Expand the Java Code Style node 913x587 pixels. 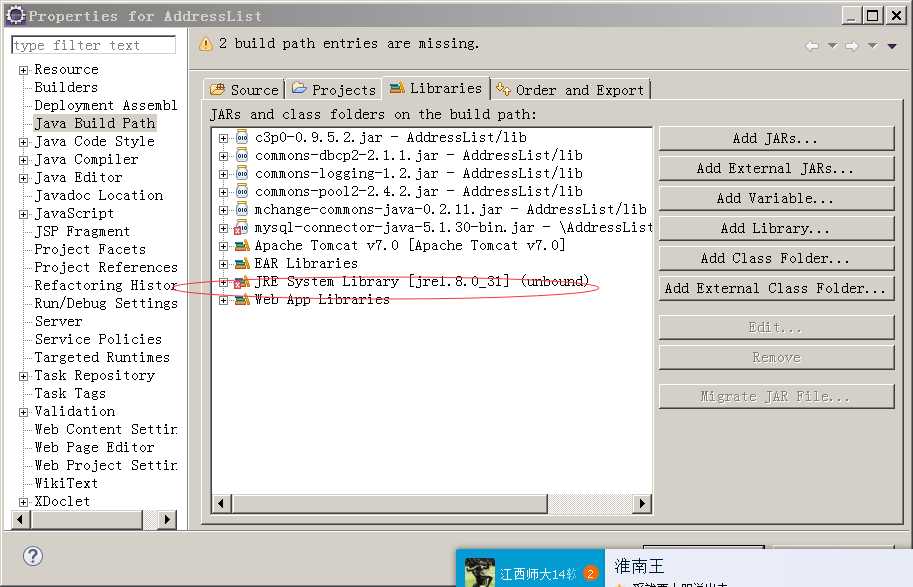(x=23, y=143)
